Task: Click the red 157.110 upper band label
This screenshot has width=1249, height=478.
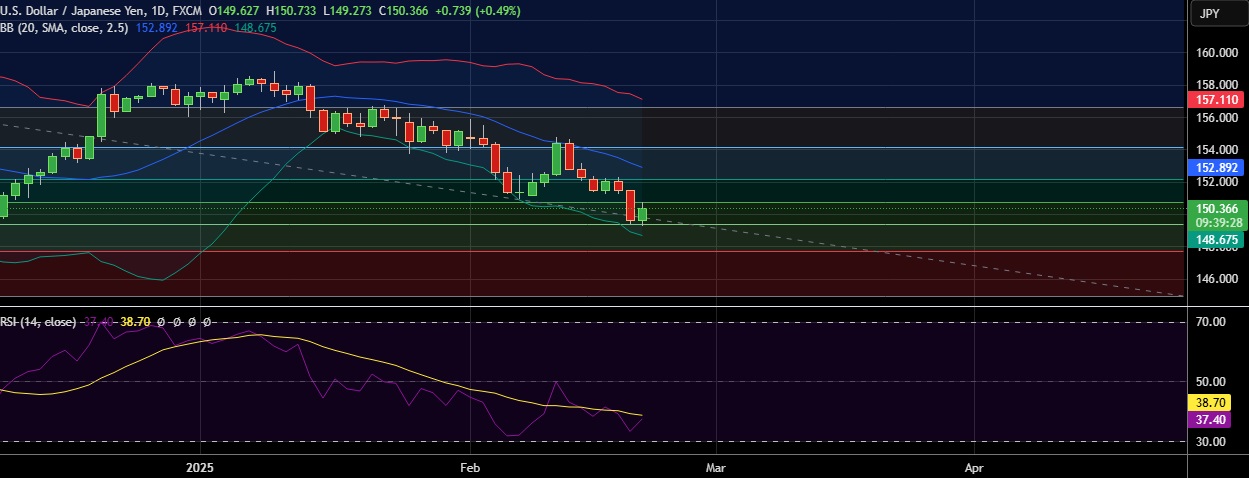Action: [x=1214, y=100]
